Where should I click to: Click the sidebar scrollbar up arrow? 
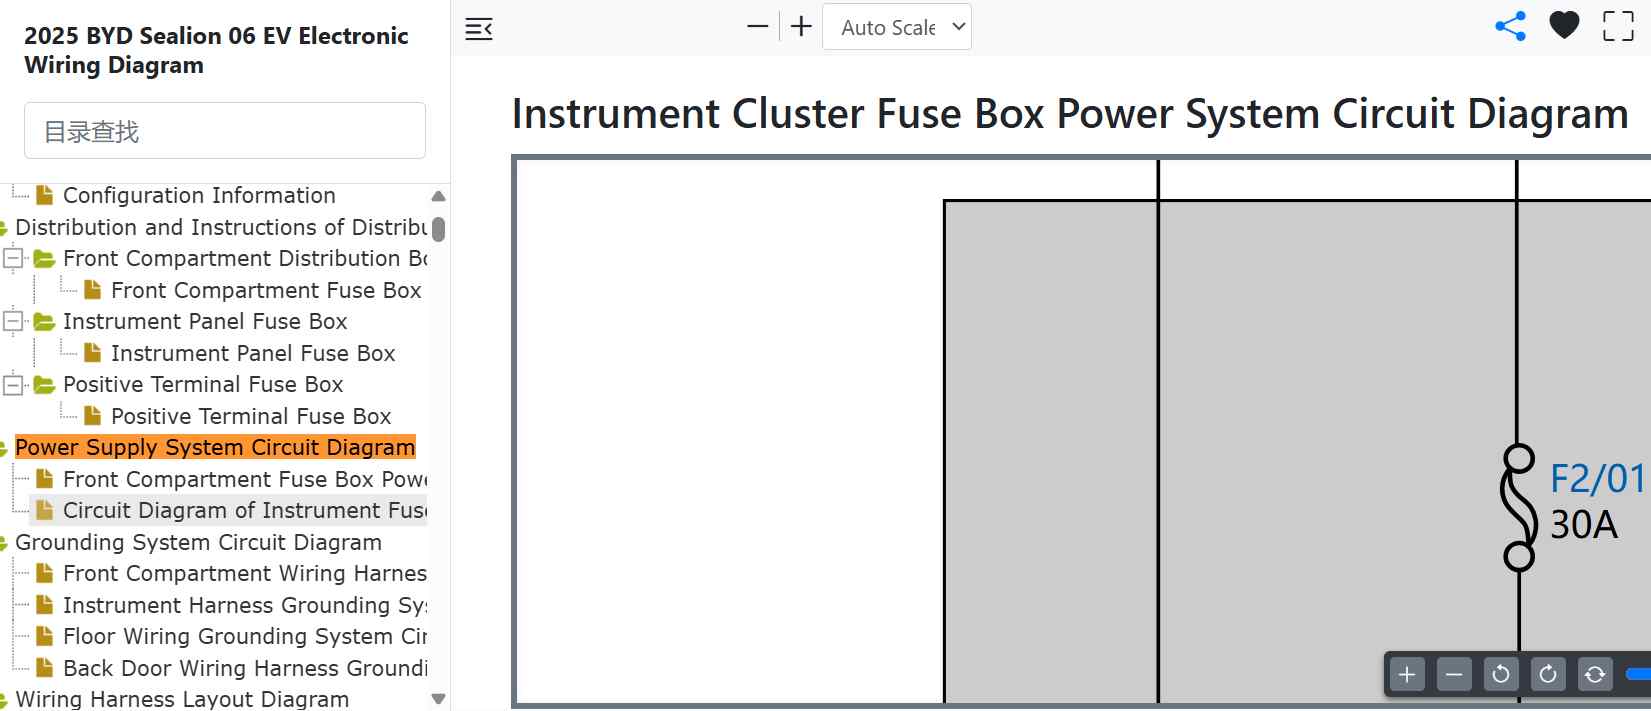click(x=438, y=196)
